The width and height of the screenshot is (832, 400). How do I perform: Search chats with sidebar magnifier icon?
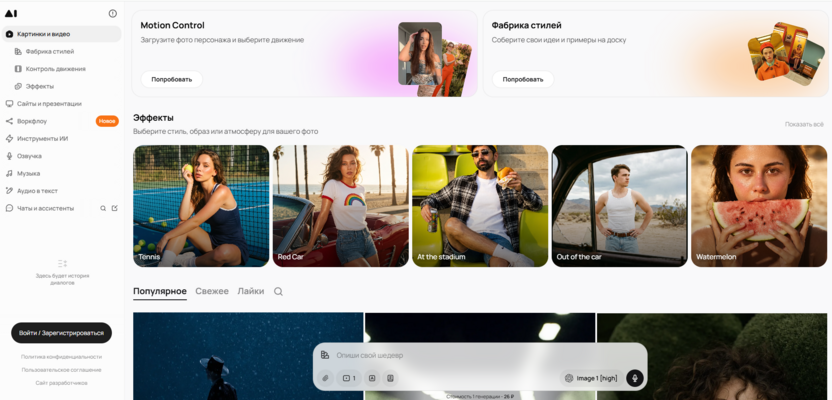pos(103,208)
